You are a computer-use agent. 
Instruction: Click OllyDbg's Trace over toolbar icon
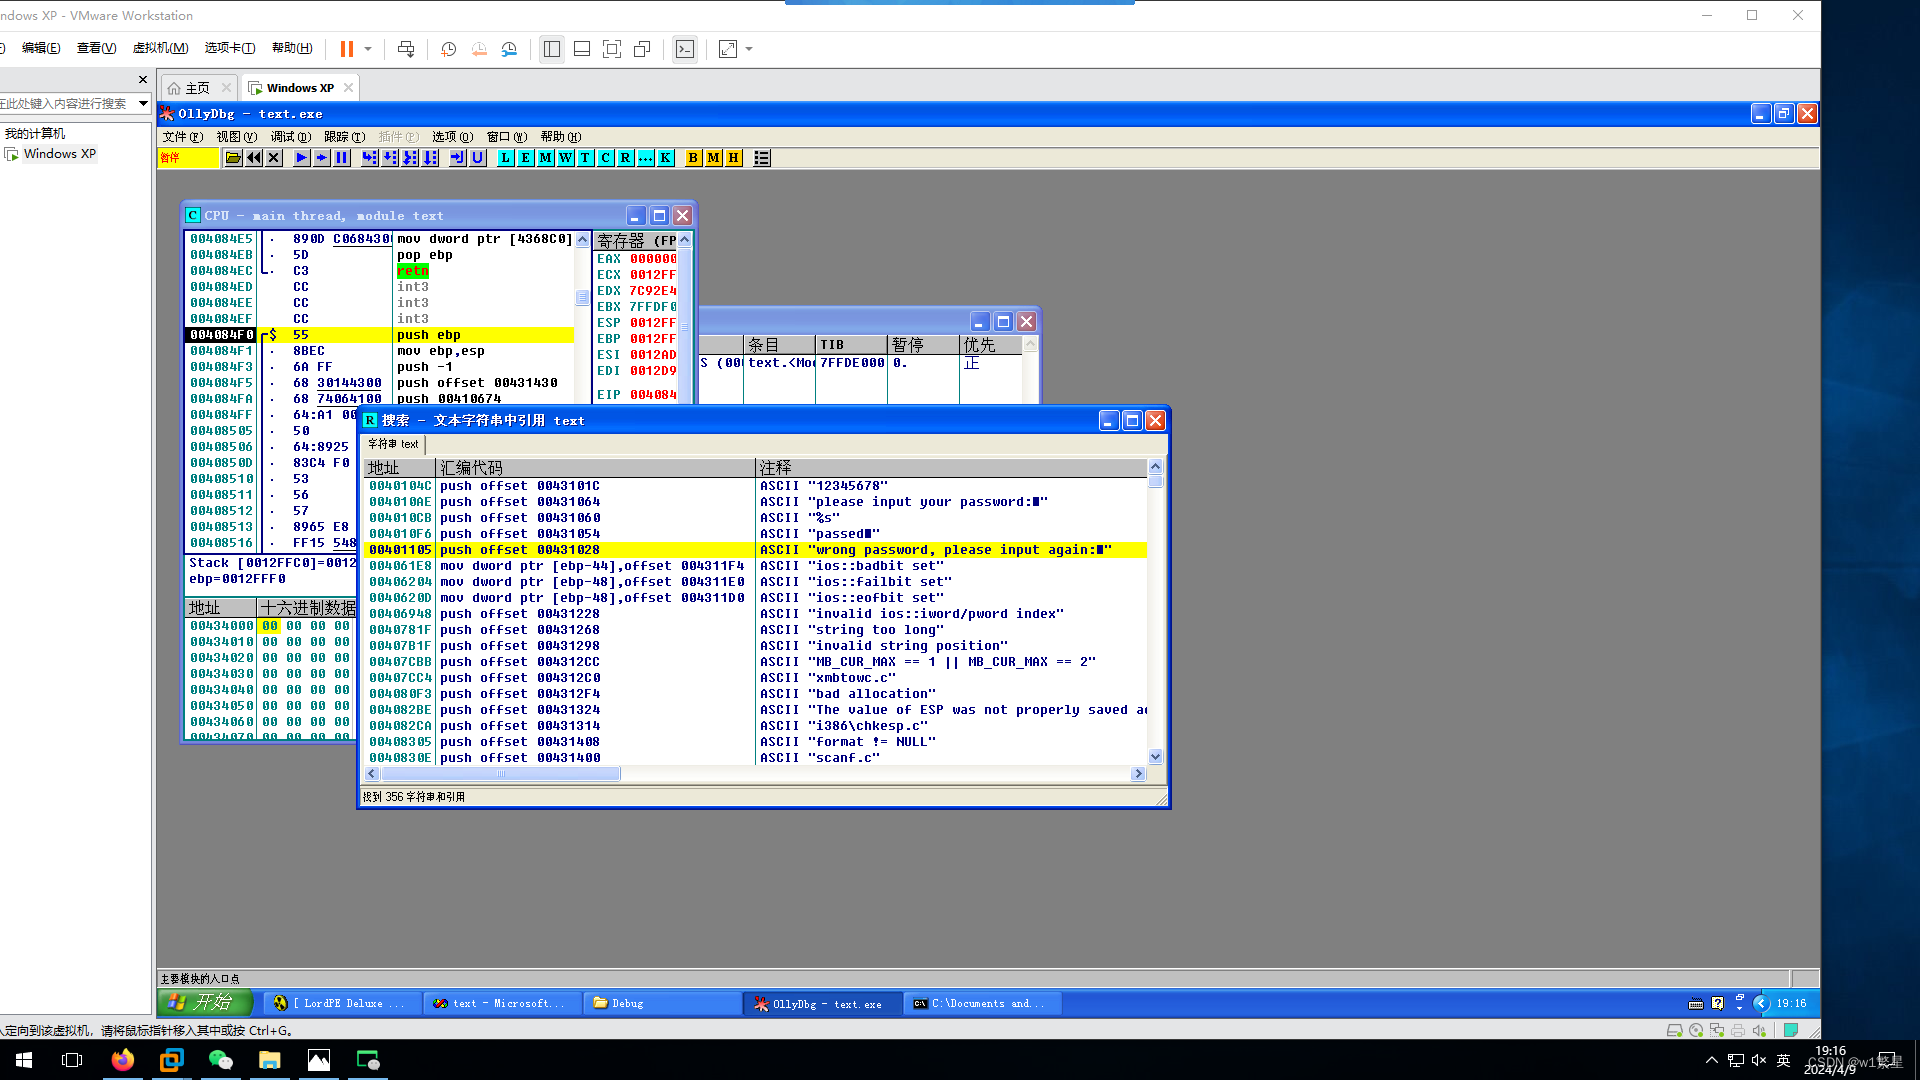point(430,158)
